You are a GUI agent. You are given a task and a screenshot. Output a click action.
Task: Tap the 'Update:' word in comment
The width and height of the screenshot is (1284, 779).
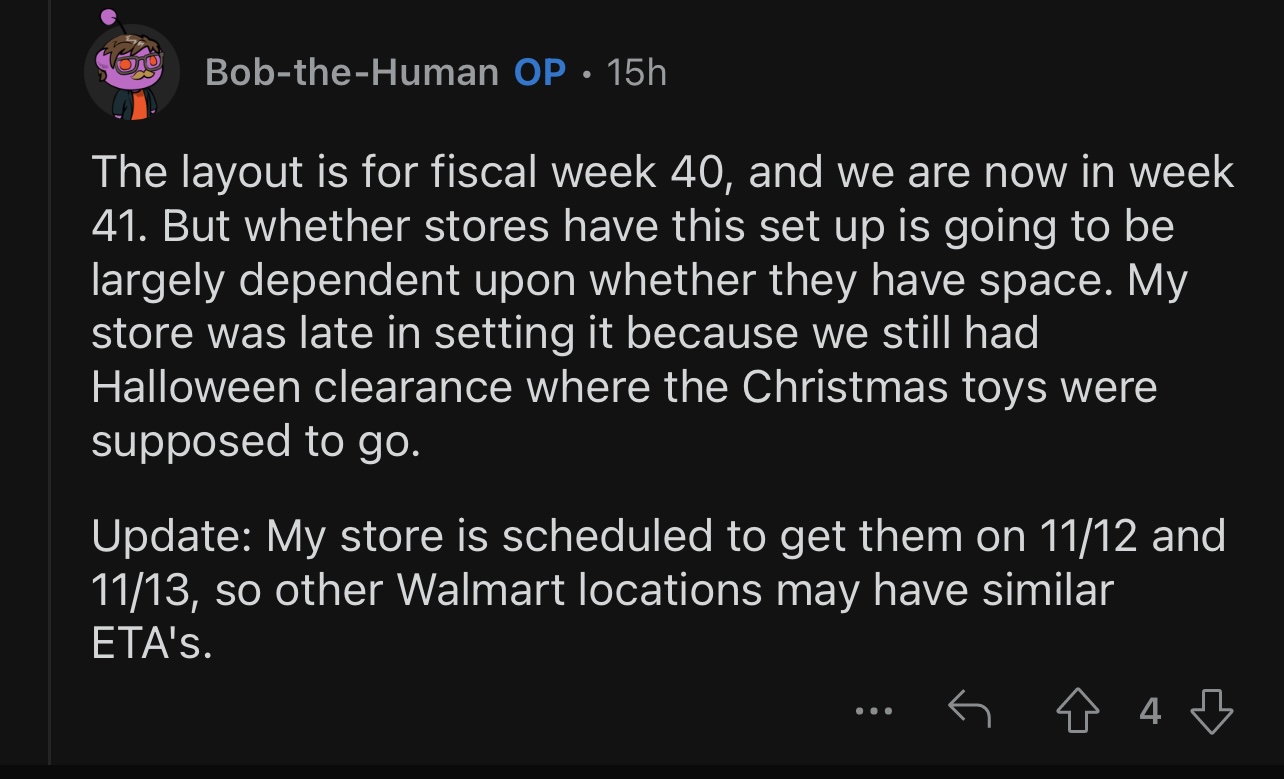(170, 536)
